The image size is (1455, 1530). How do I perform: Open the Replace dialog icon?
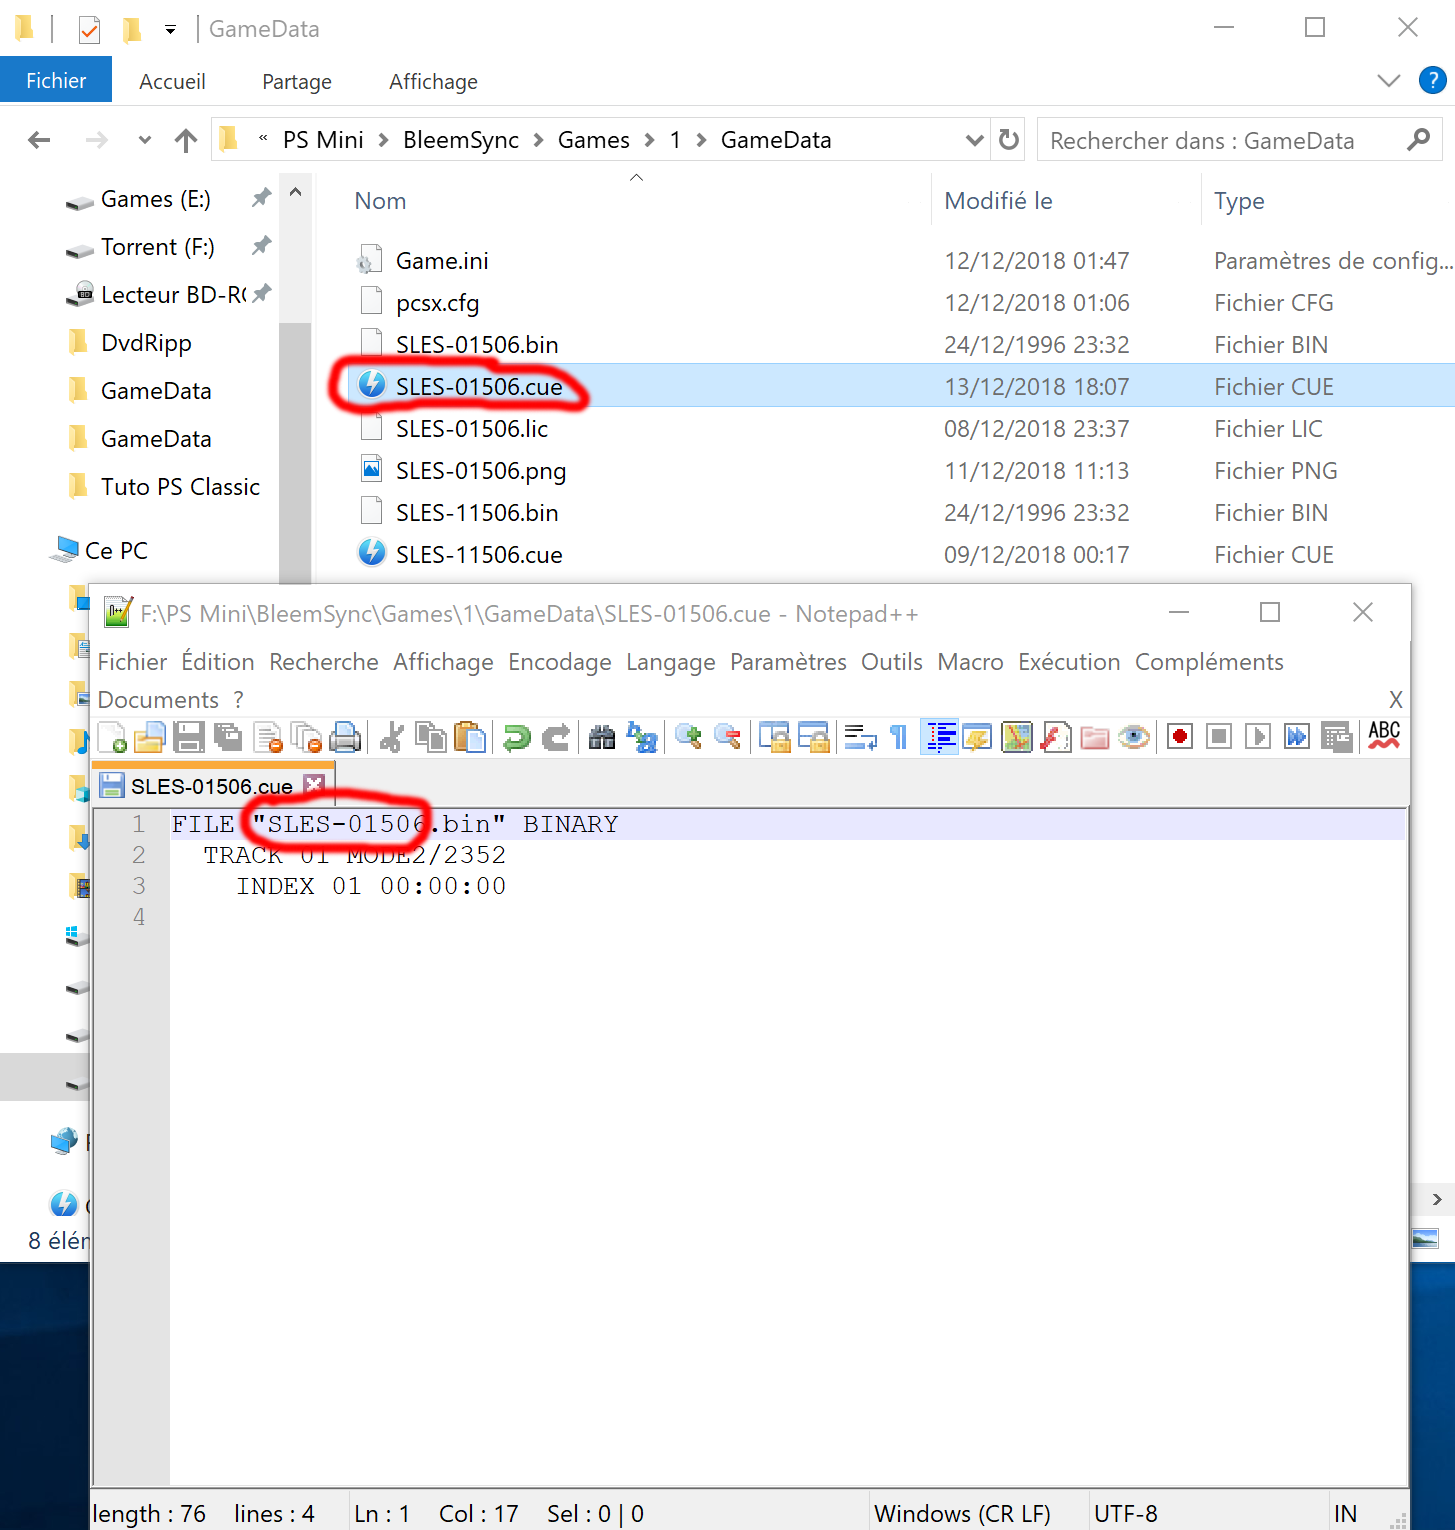641,738
